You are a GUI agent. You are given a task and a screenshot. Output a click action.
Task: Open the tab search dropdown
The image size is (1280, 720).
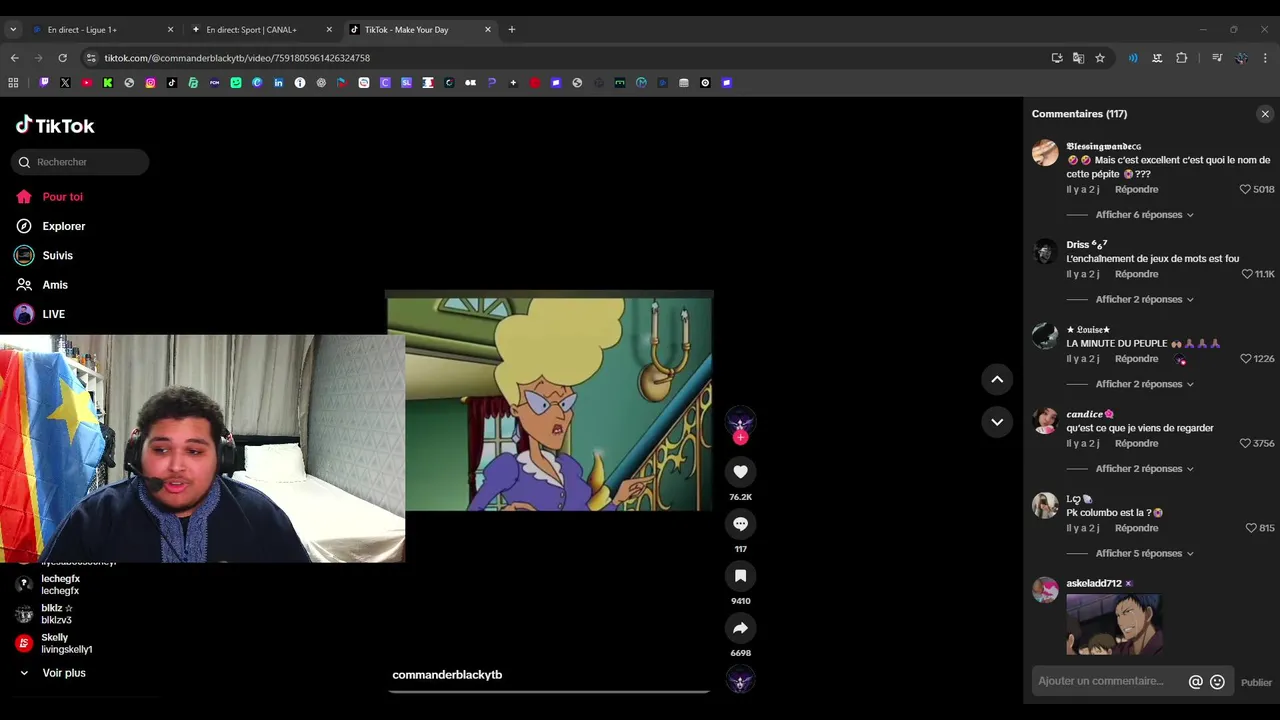click(13, 30)
